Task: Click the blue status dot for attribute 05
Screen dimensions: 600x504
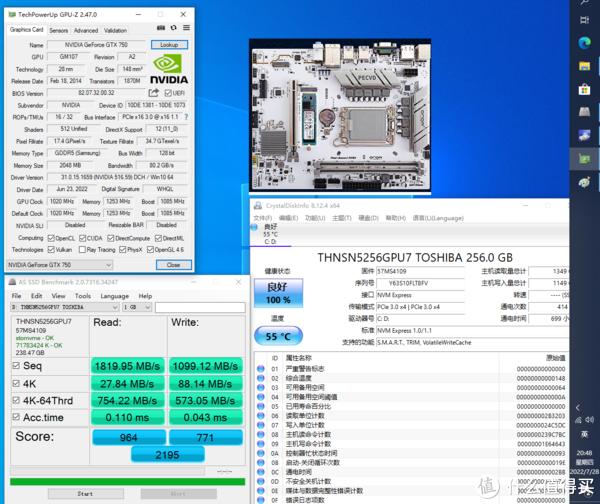Action: tap(261, 406)
